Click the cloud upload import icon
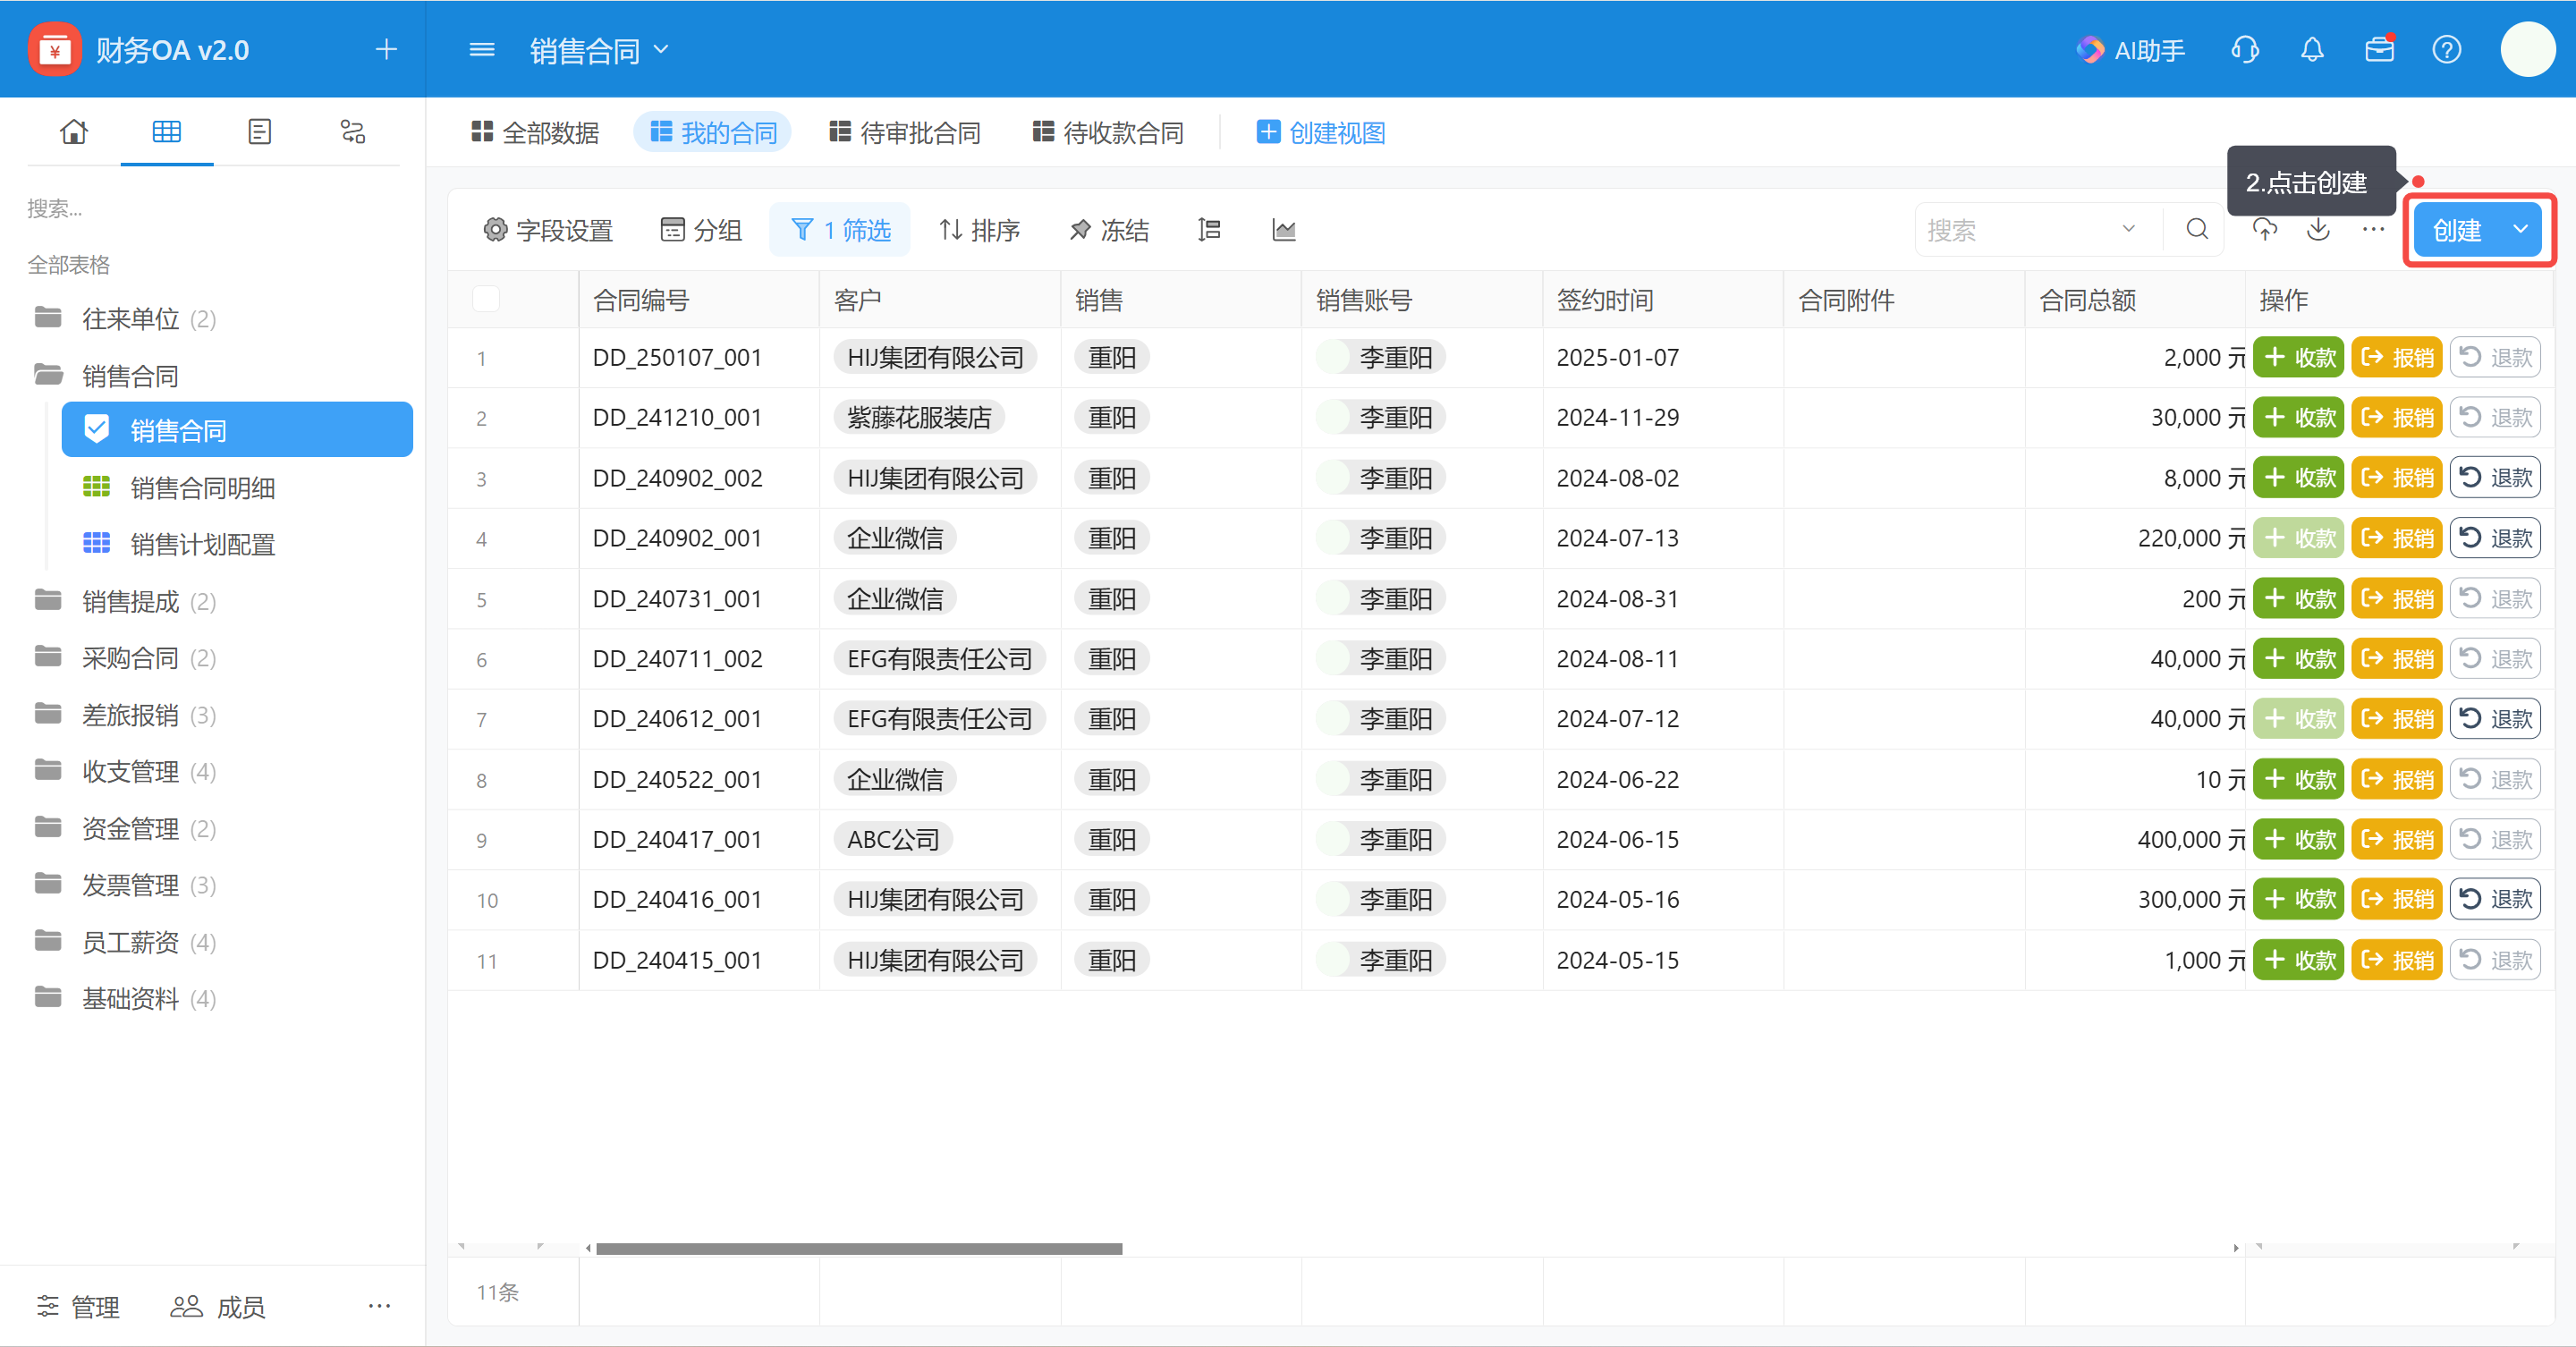This screenshot has width=2576, height=1347. [2265, 230]
